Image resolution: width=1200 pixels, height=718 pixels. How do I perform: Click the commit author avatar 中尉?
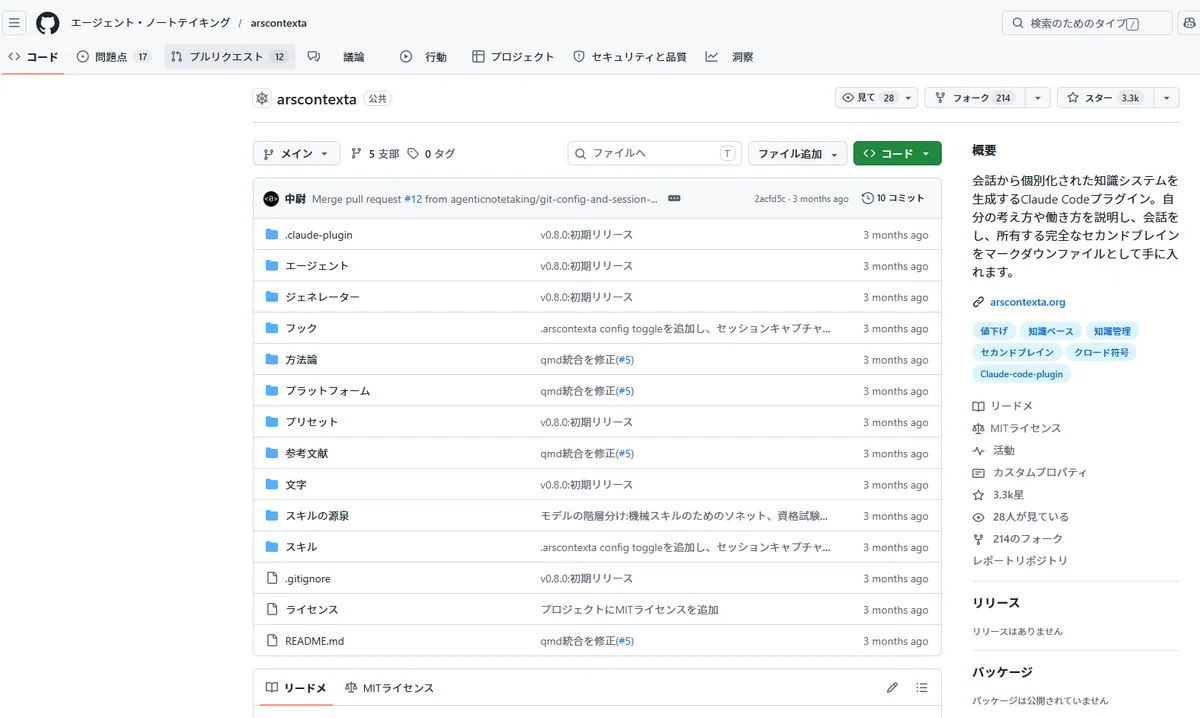[x=271, y=199]
